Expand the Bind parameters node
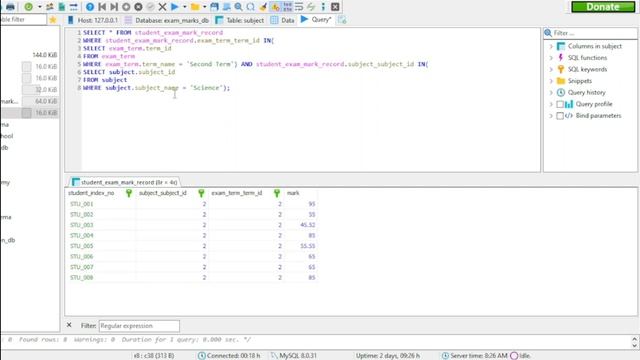 pyautogui.click(x=551, y=116)
